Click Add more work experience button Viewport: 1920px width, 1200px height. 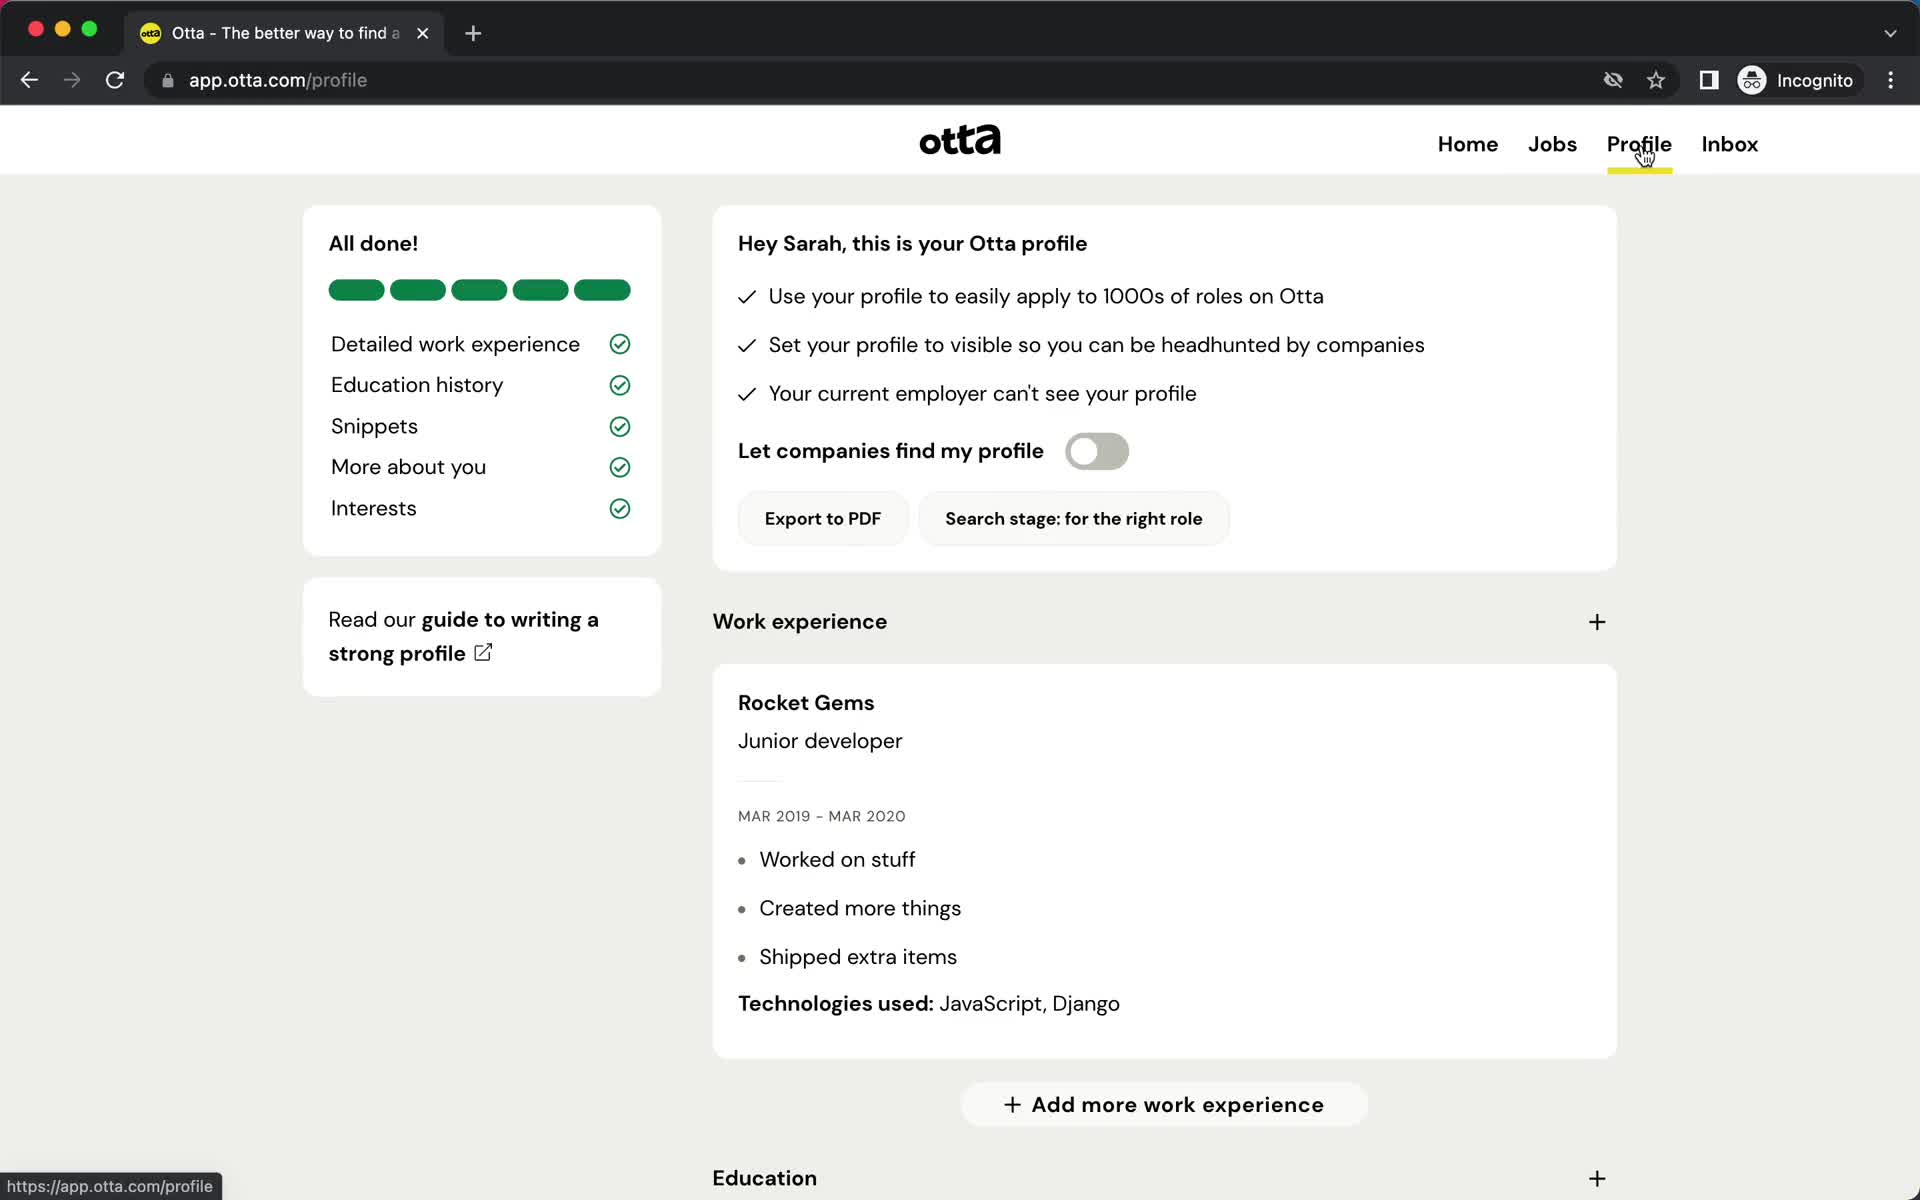pyautogui.click(x=1163, y=1103)
